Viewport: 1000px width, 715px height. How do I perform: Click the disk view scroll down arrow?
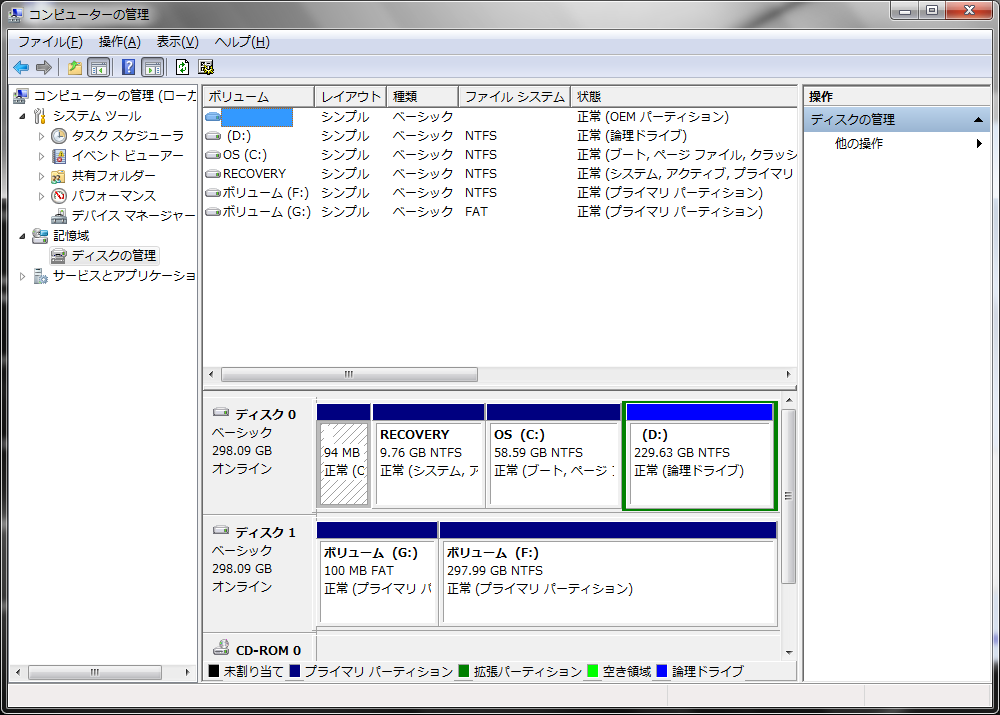[x=789, y=652]
